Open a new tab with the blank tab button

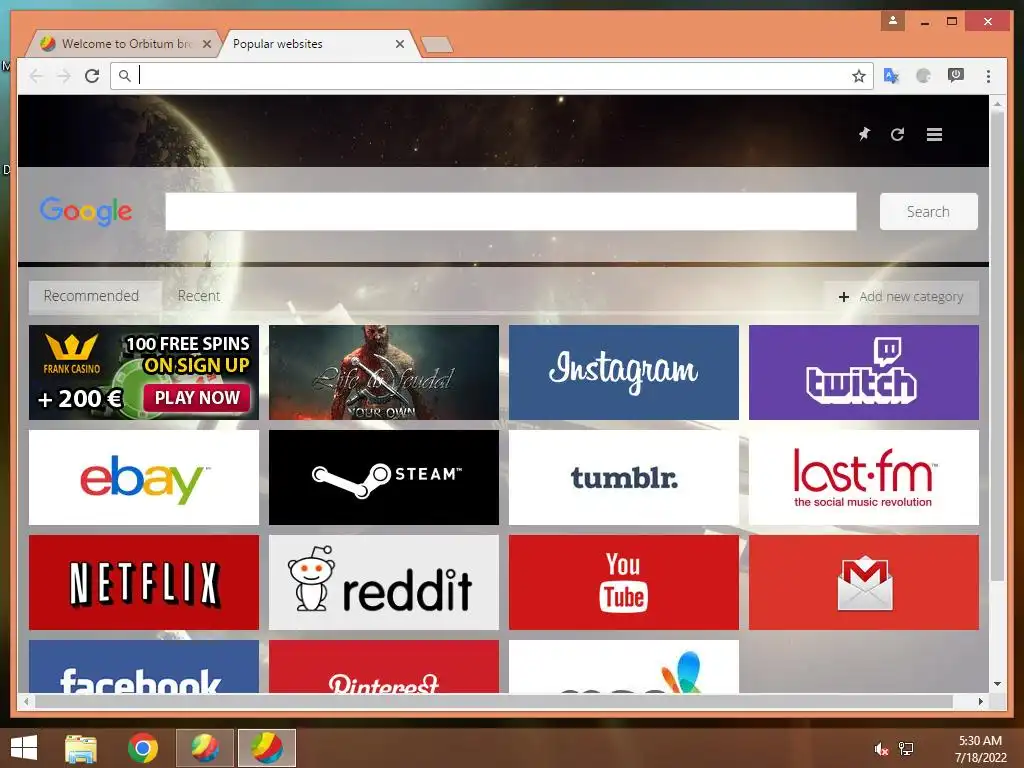tap(437, 44)
